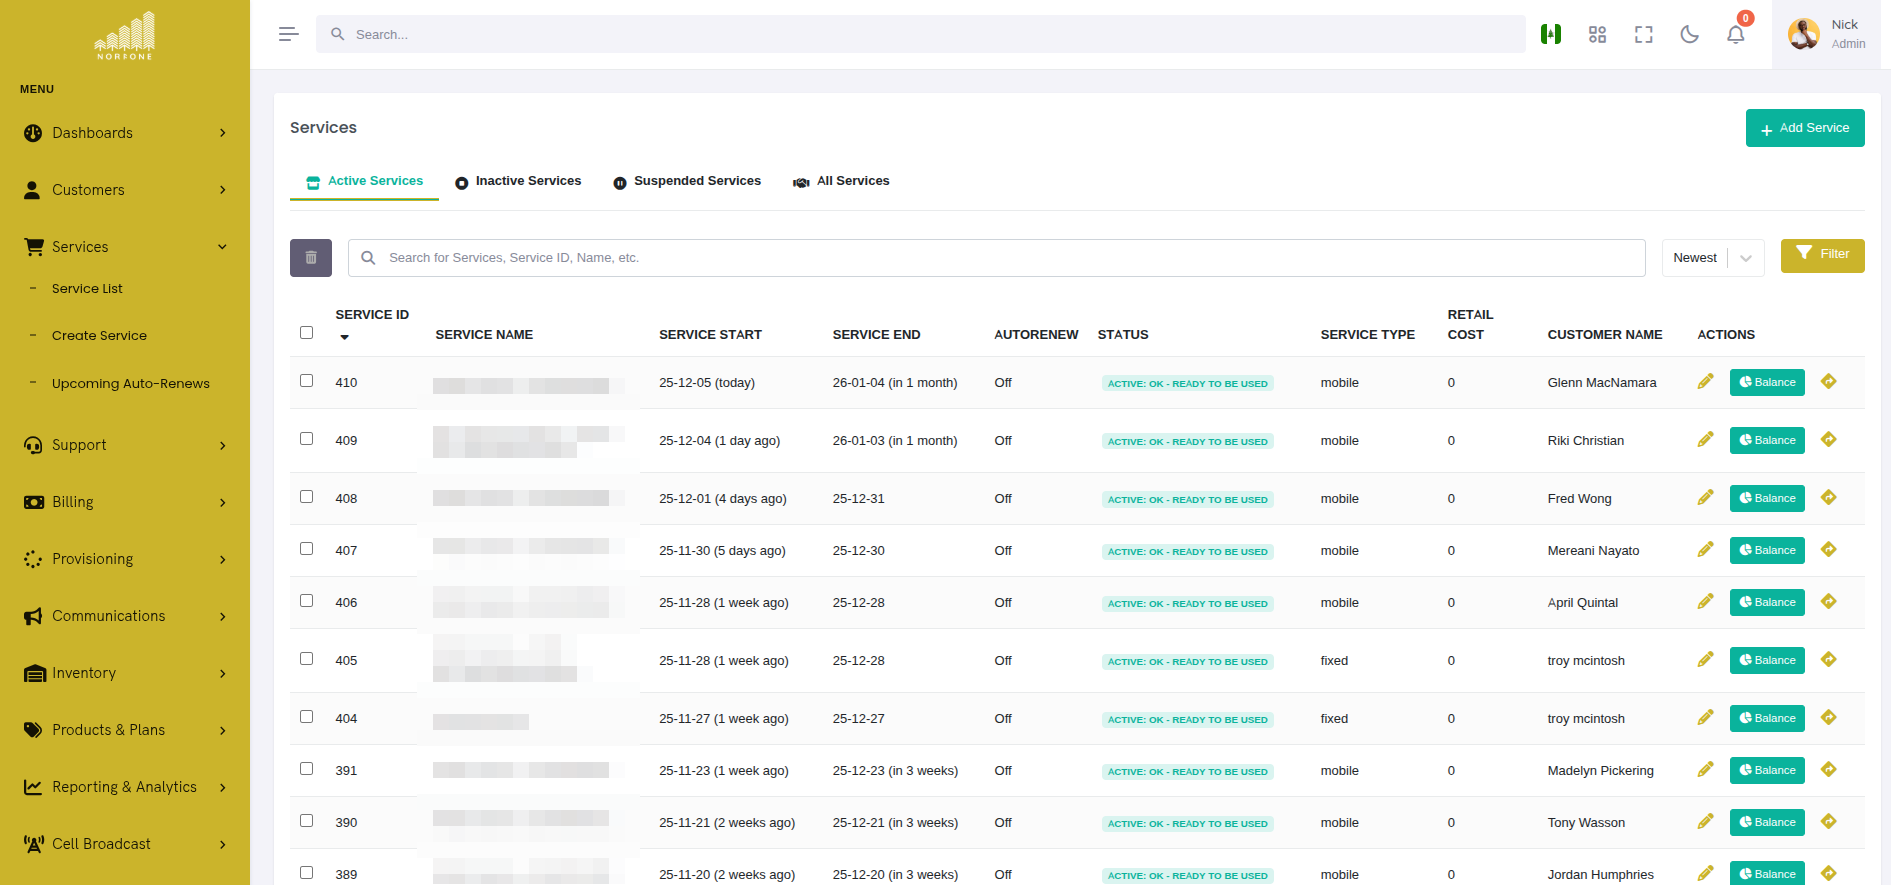
Task: Check the box for service 410
Action: coord(307,381)
